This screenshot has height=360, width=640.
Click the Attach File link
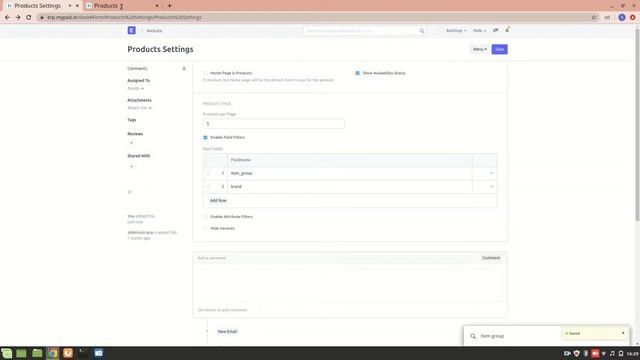tap(137, 108)
